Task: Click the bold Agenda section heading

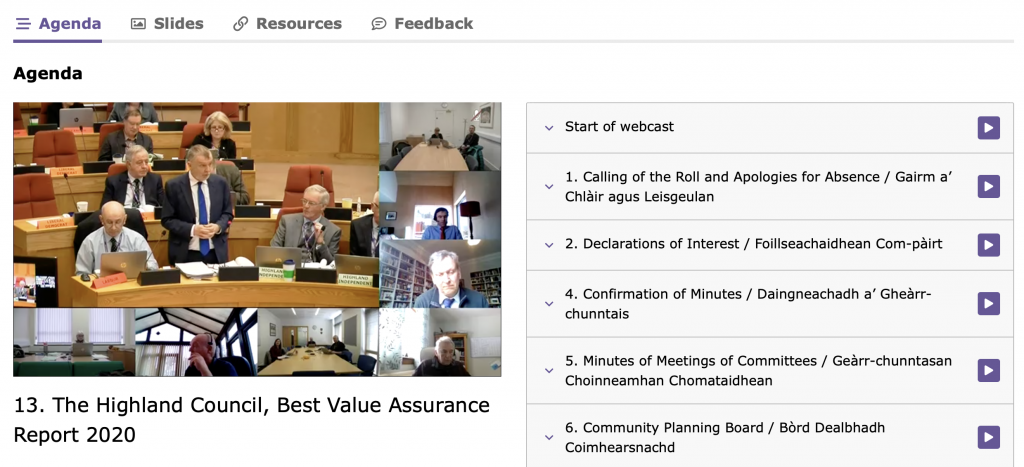Action: click(48, 74)
